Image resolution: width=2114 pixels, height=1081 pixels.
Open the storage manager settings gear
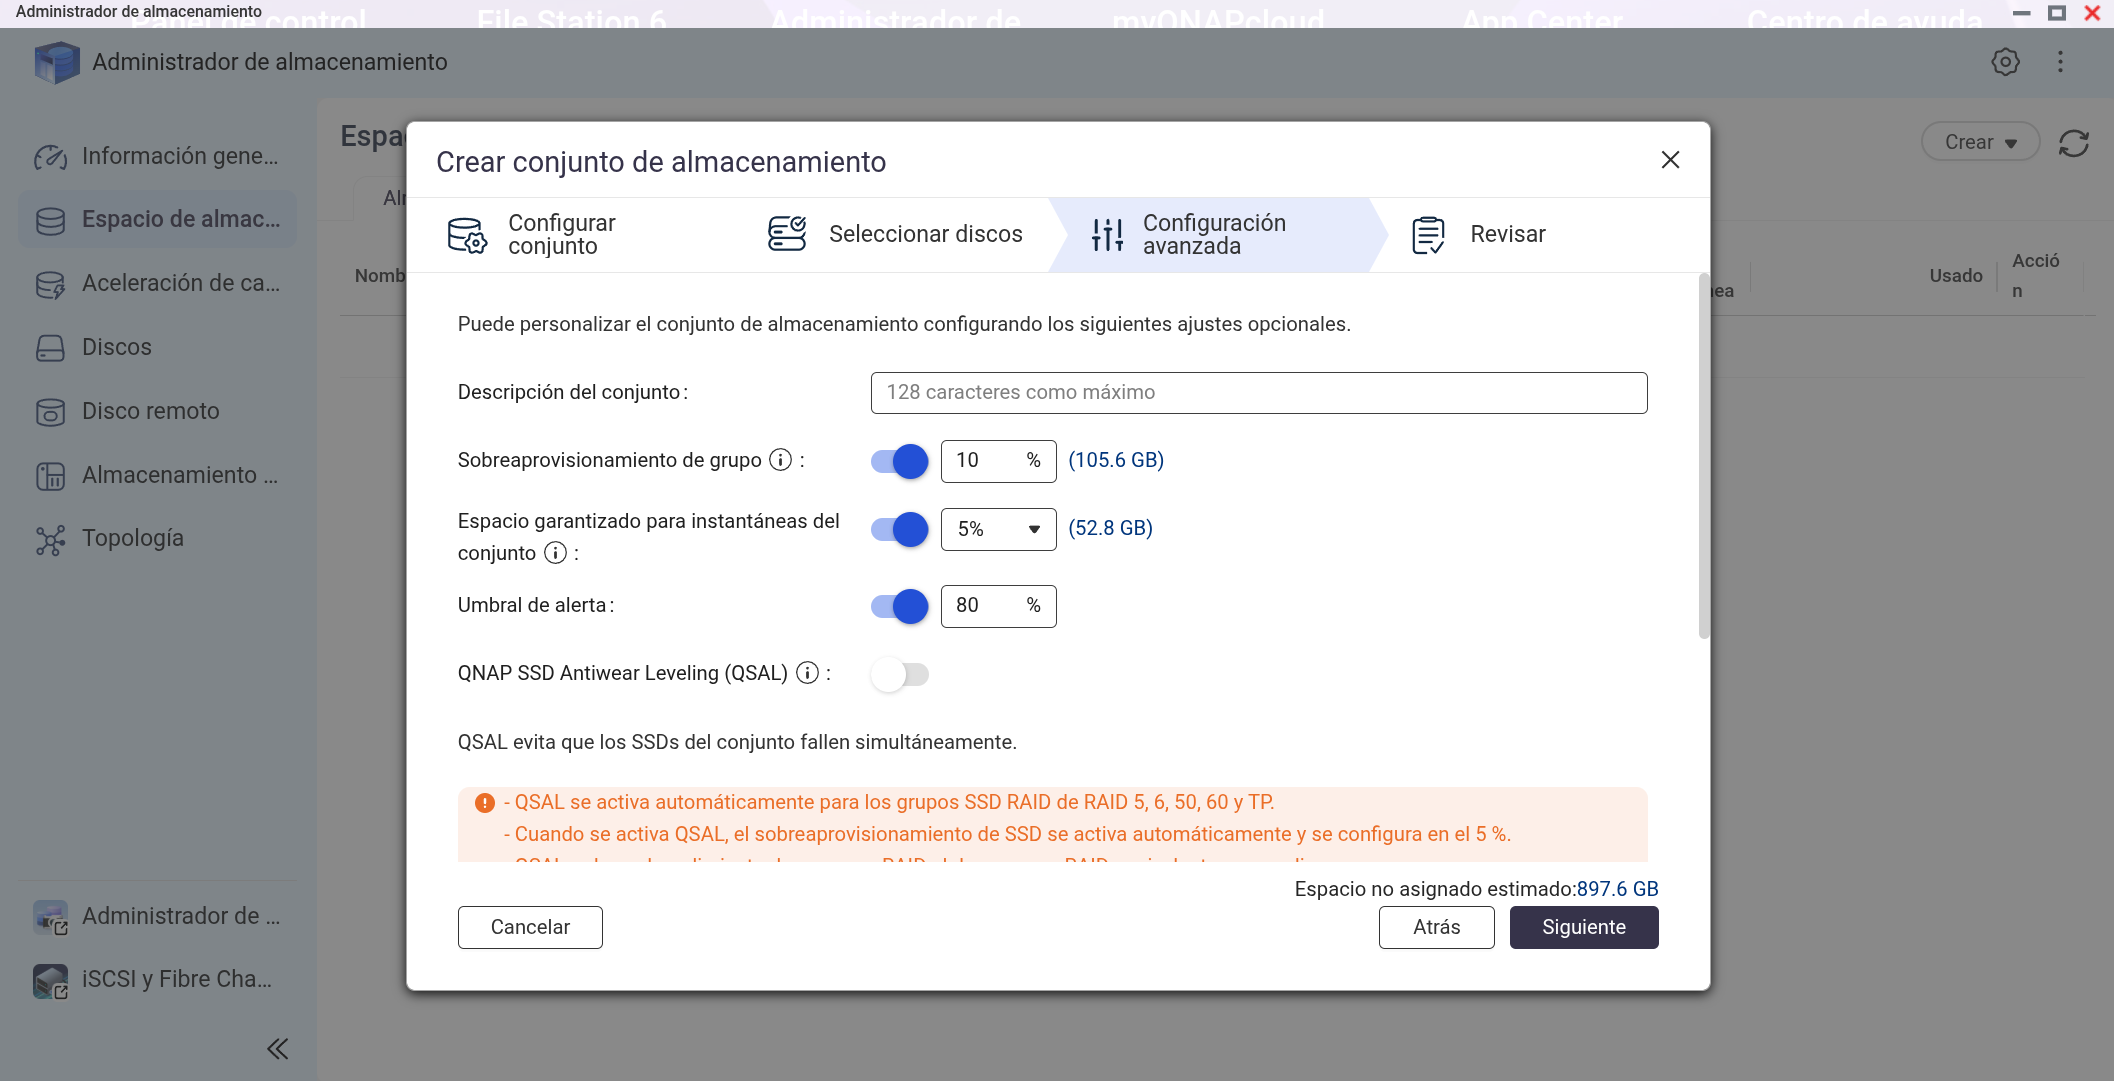[2005, 62]
